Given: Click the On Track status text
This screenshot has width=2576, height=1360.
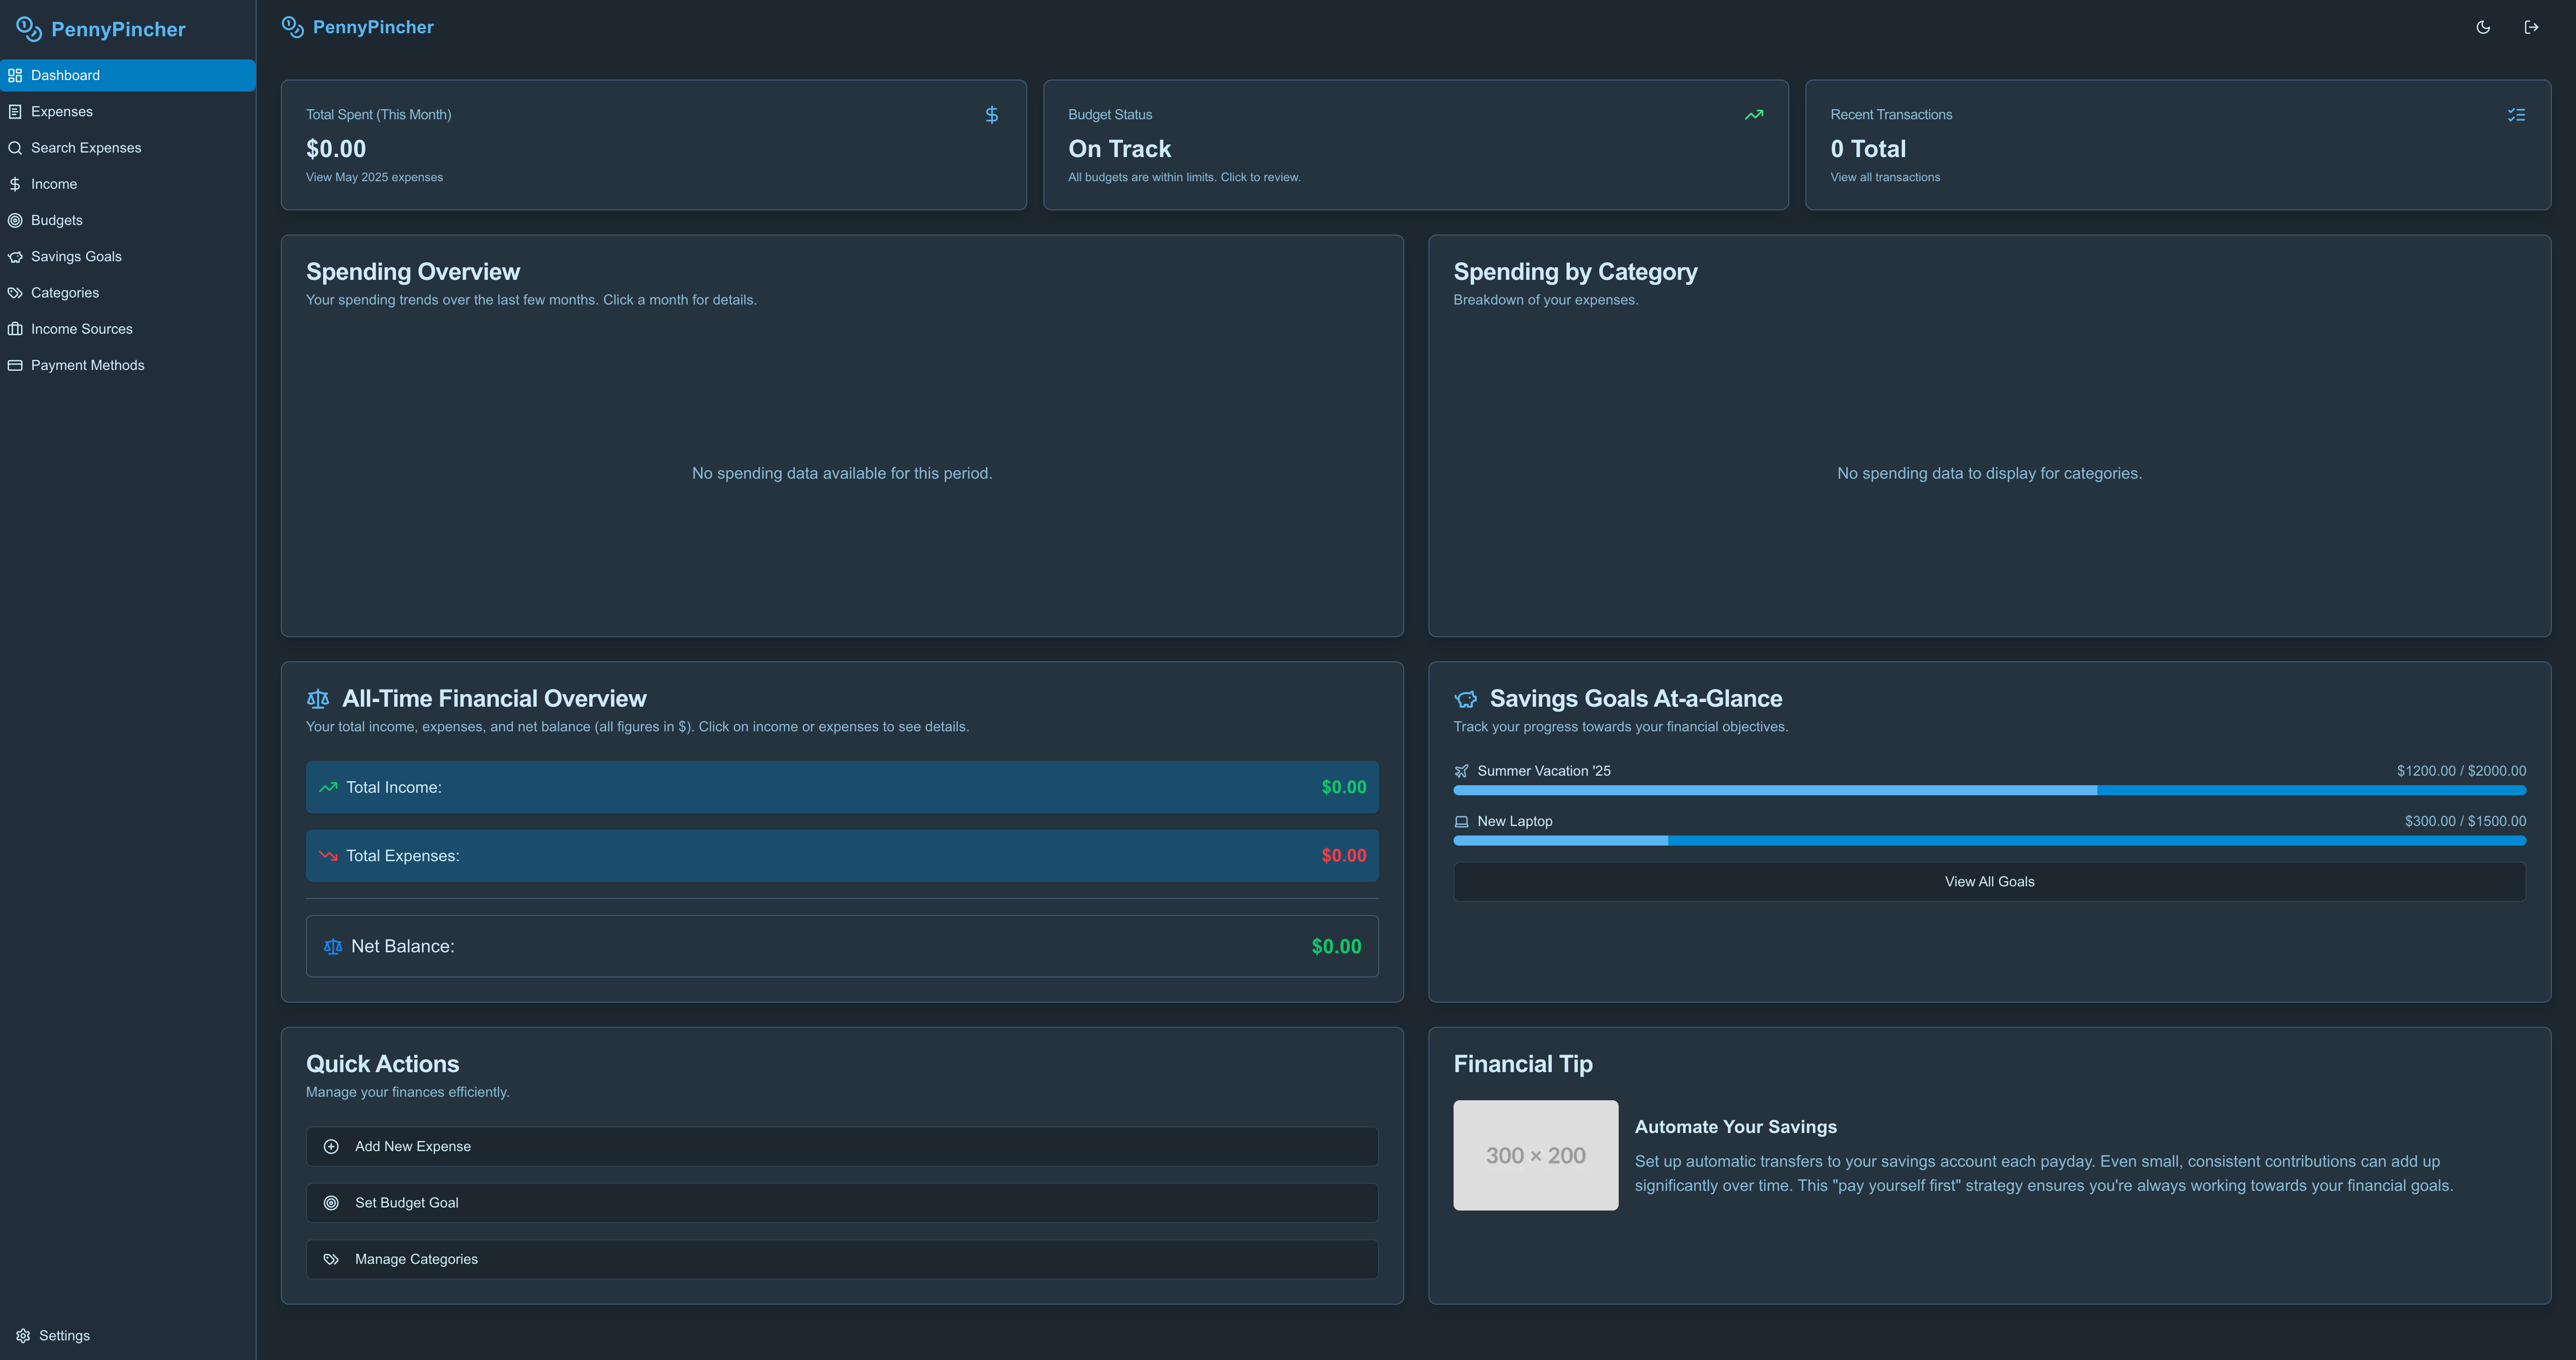Looking at the screenshot, I should [x=1119, y=149].
